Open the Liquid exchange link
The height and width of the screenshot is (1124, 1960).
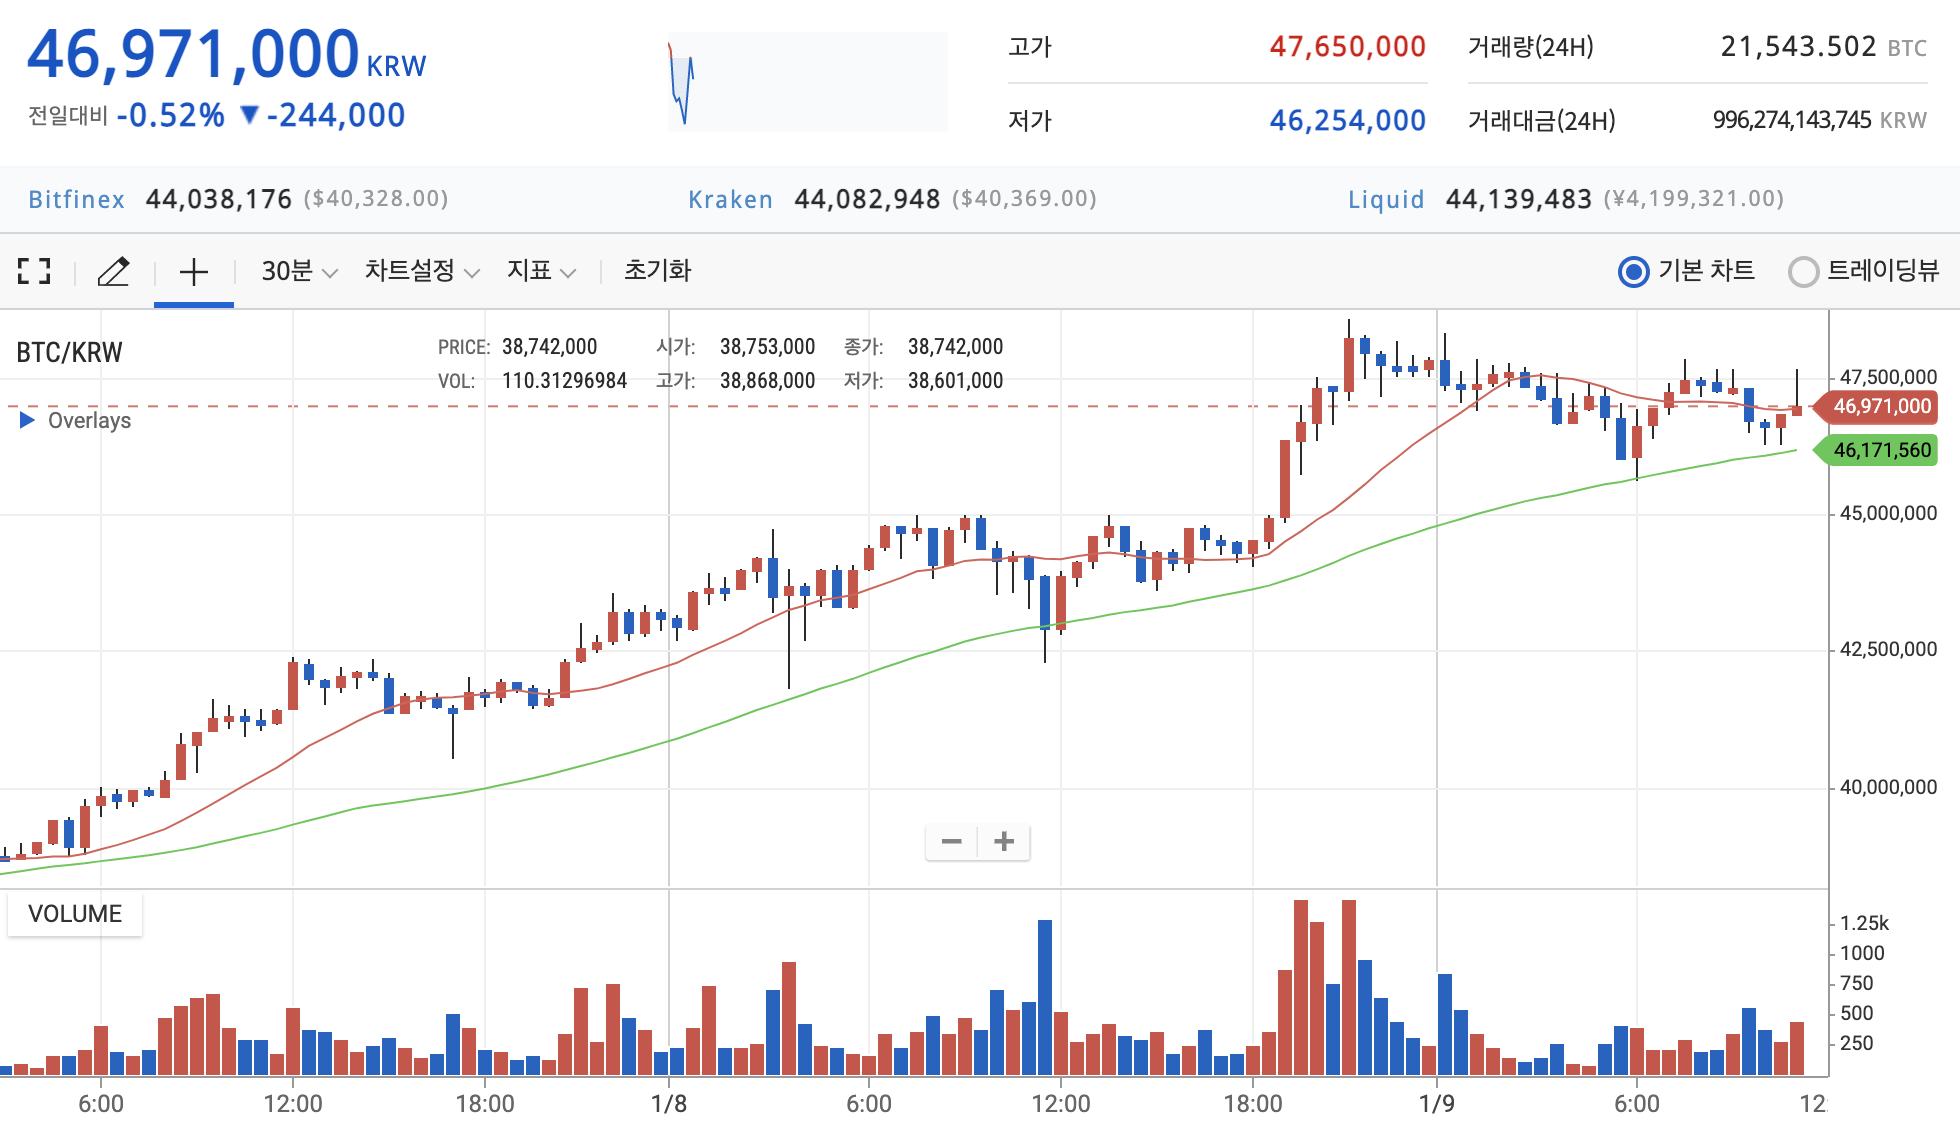click(x=1385, y=200)
